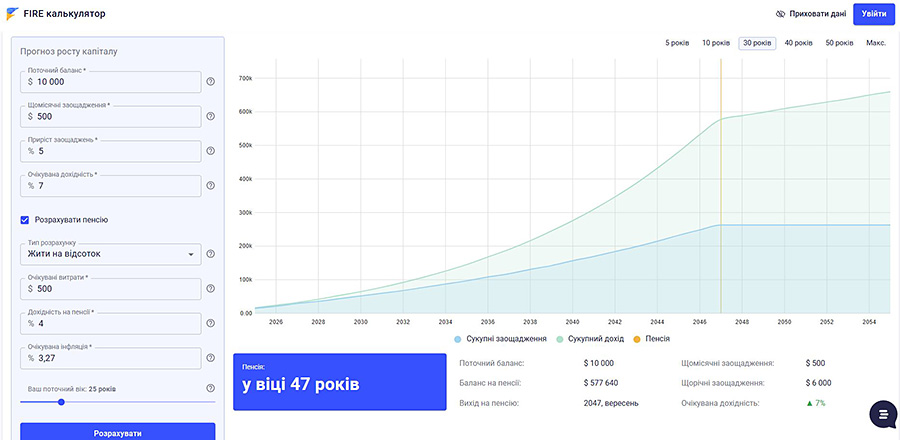
Task: Switch chart range to Макс.
Action: pyautogui.click(x=876, y=43)
